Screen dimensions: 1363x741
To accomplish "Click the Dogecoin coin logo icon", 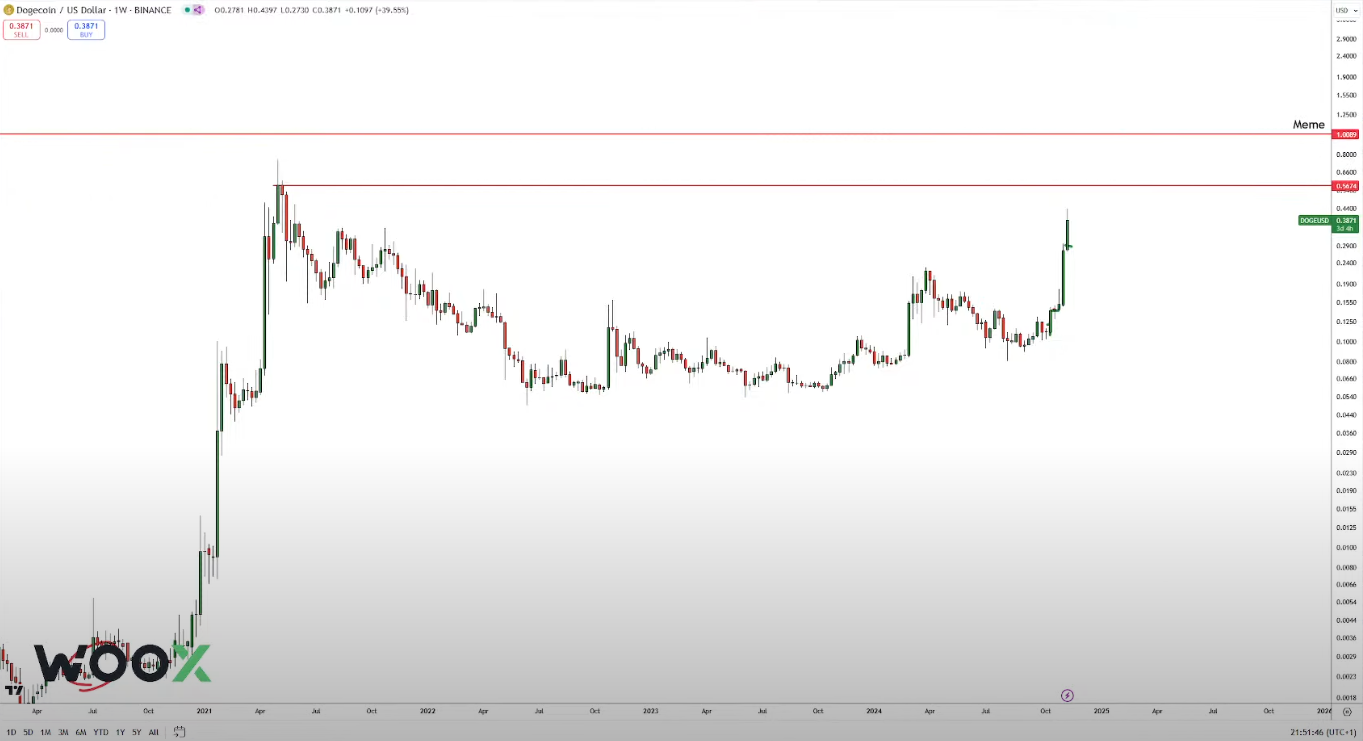I will point(8,9).
